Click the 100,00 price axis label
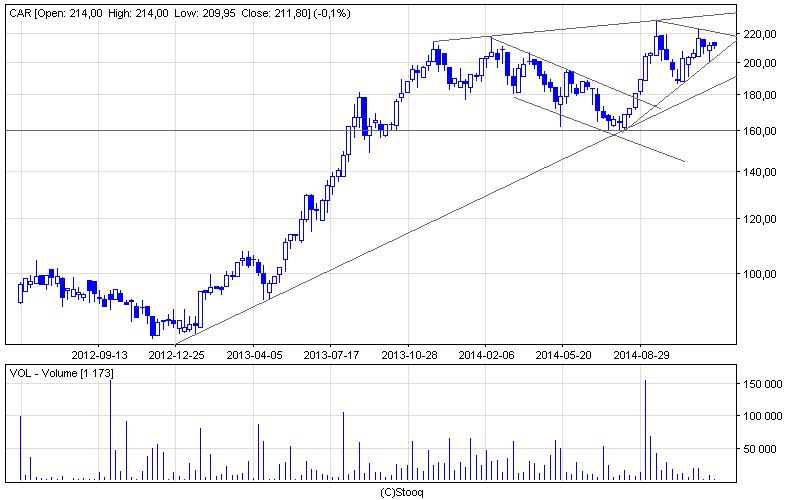Image resolution: width=800 pixels, height=500 pixels. pos(760,274)
